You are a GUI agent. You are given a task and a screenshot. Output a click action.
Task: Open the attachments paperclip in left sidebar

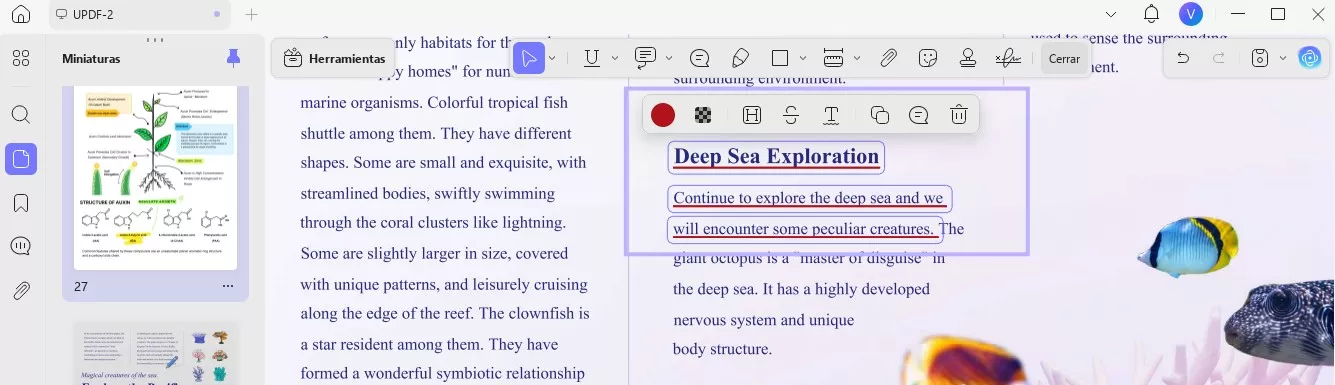[x=21, y=291]
